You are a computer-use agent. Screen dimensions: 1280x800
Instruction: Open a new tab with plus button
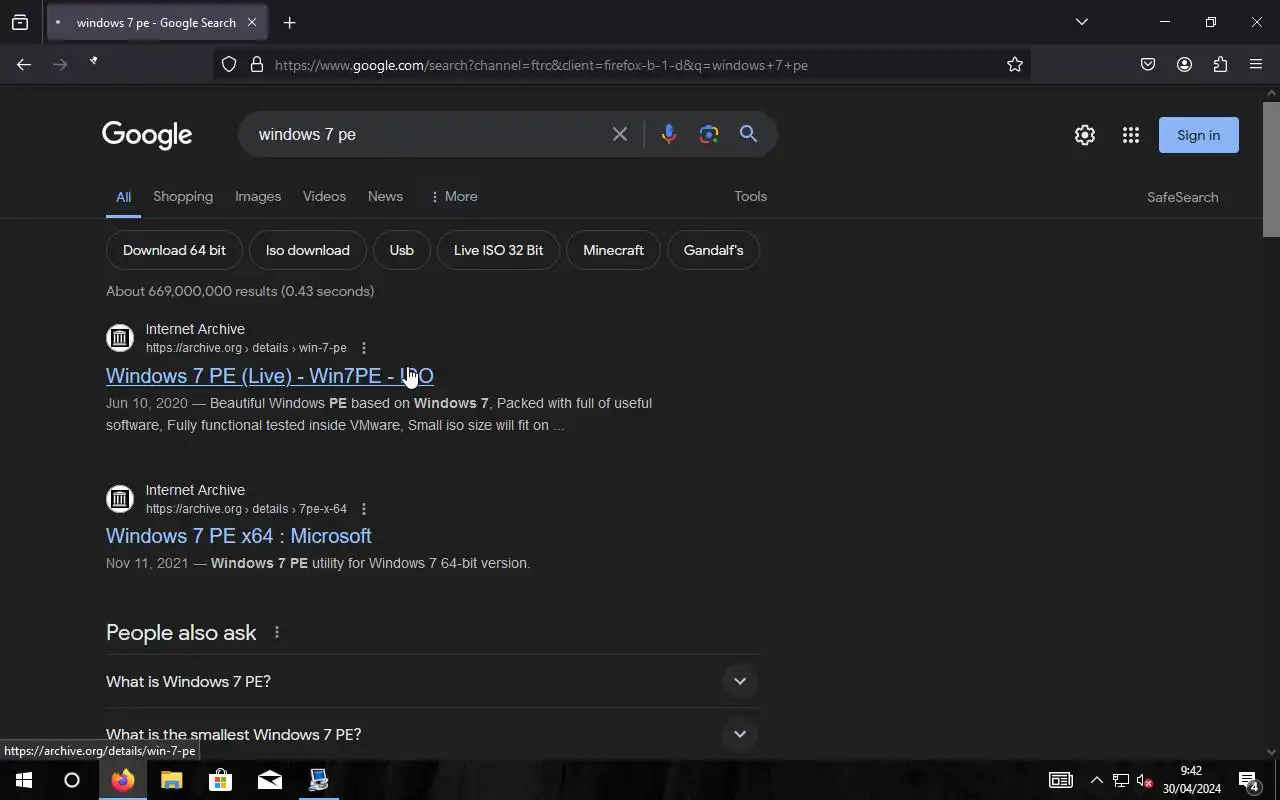click(289, 22)
